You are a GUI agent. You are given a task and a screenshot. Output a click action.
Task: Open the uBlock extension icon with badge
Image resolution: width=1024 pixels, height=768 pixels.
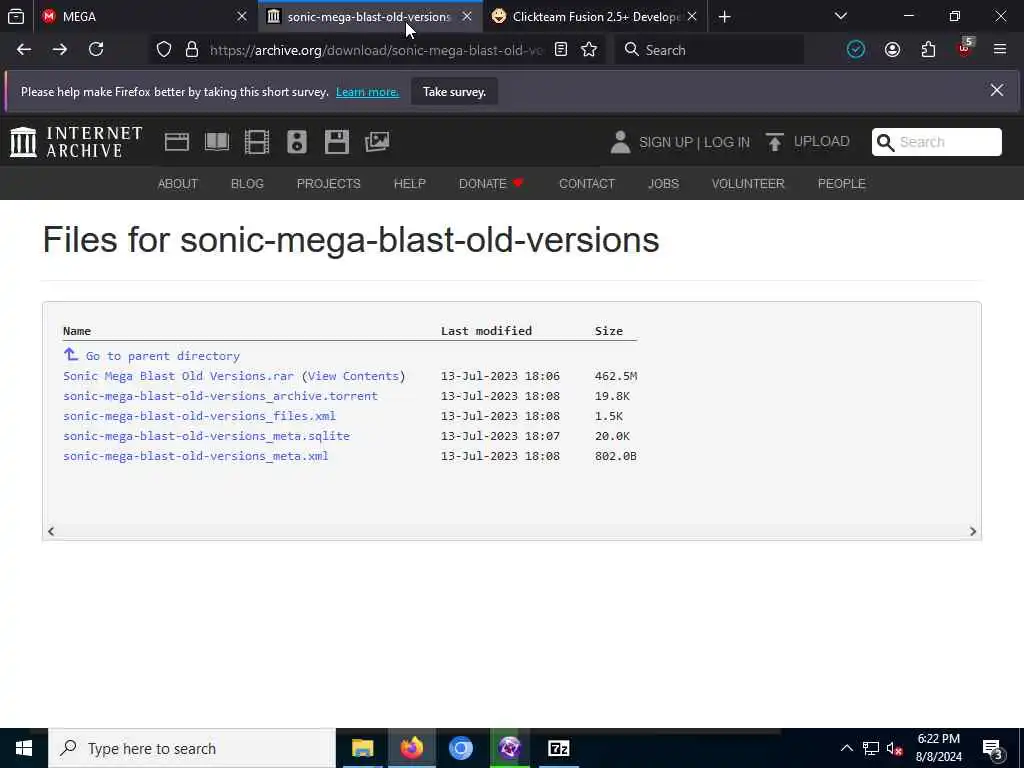(x=965, y=48)
